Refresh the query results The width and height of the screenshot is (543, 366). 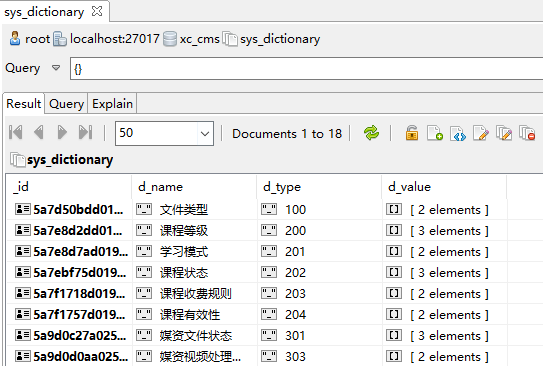(371, 133)
